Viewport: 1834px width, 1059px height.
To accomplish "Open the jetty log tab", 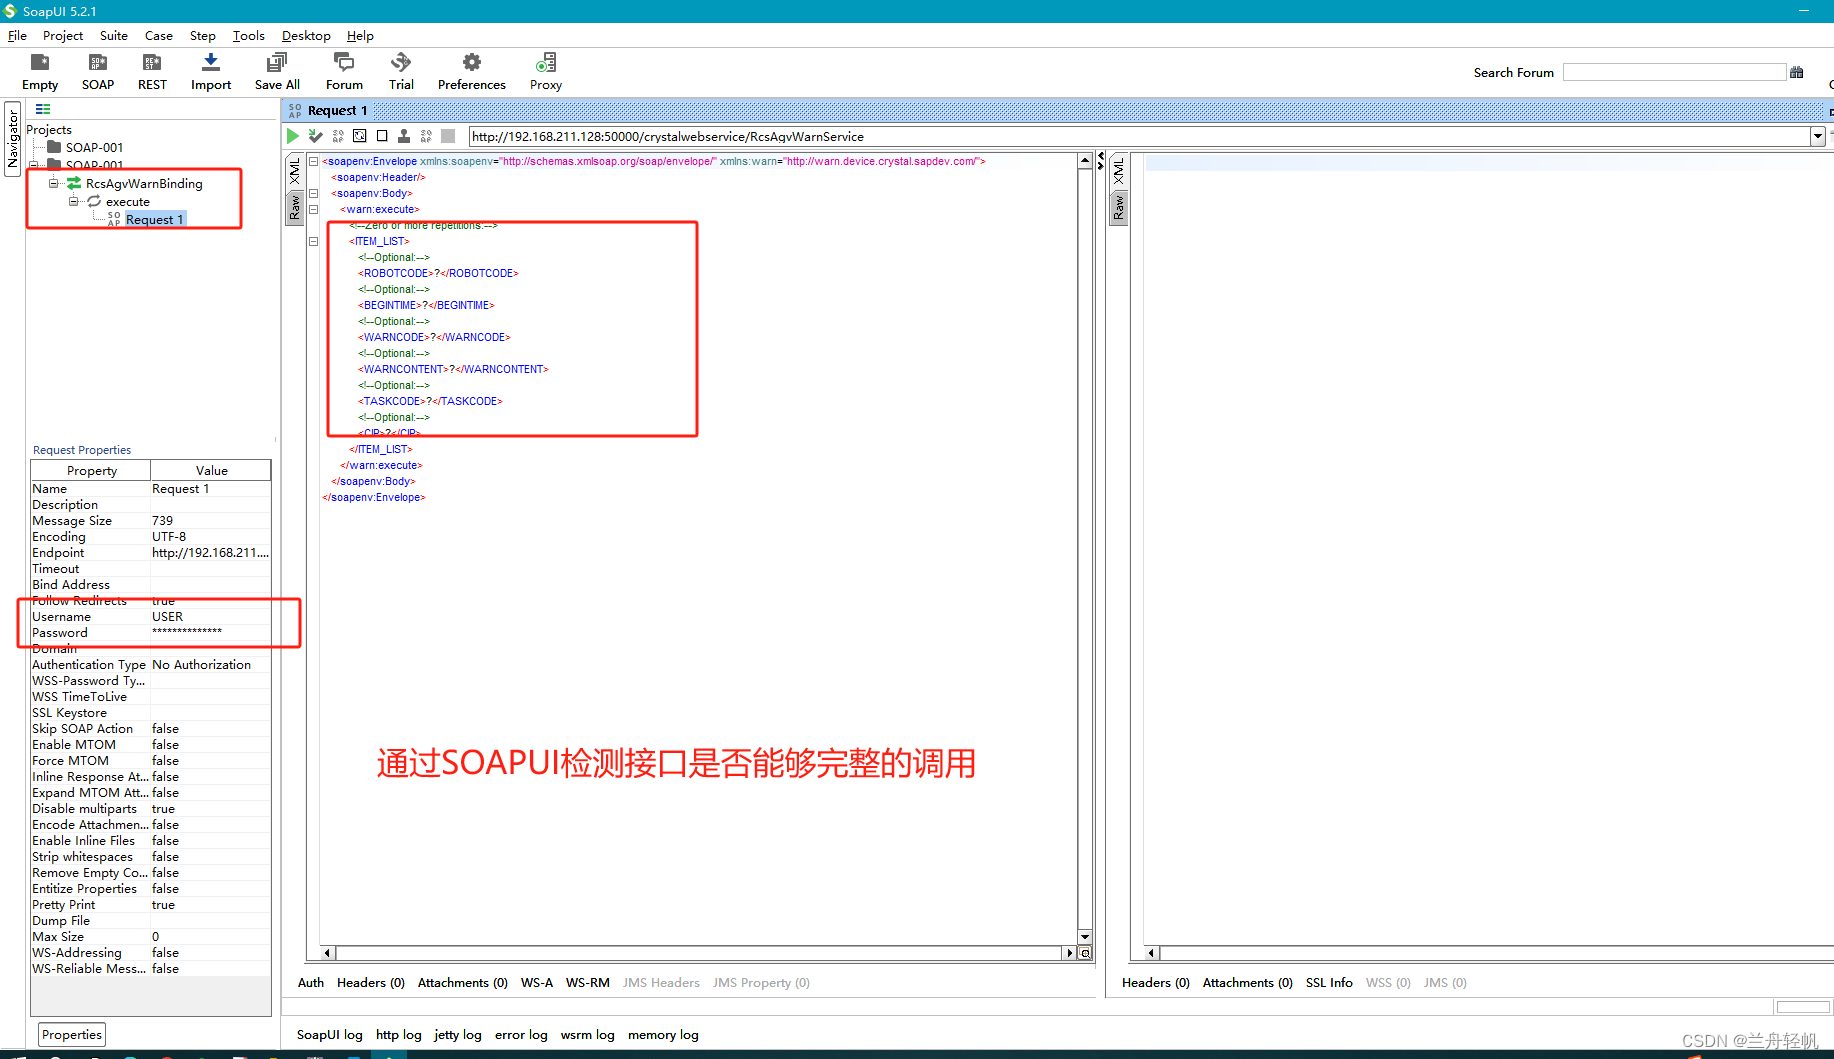I will tap(458, 1035).
